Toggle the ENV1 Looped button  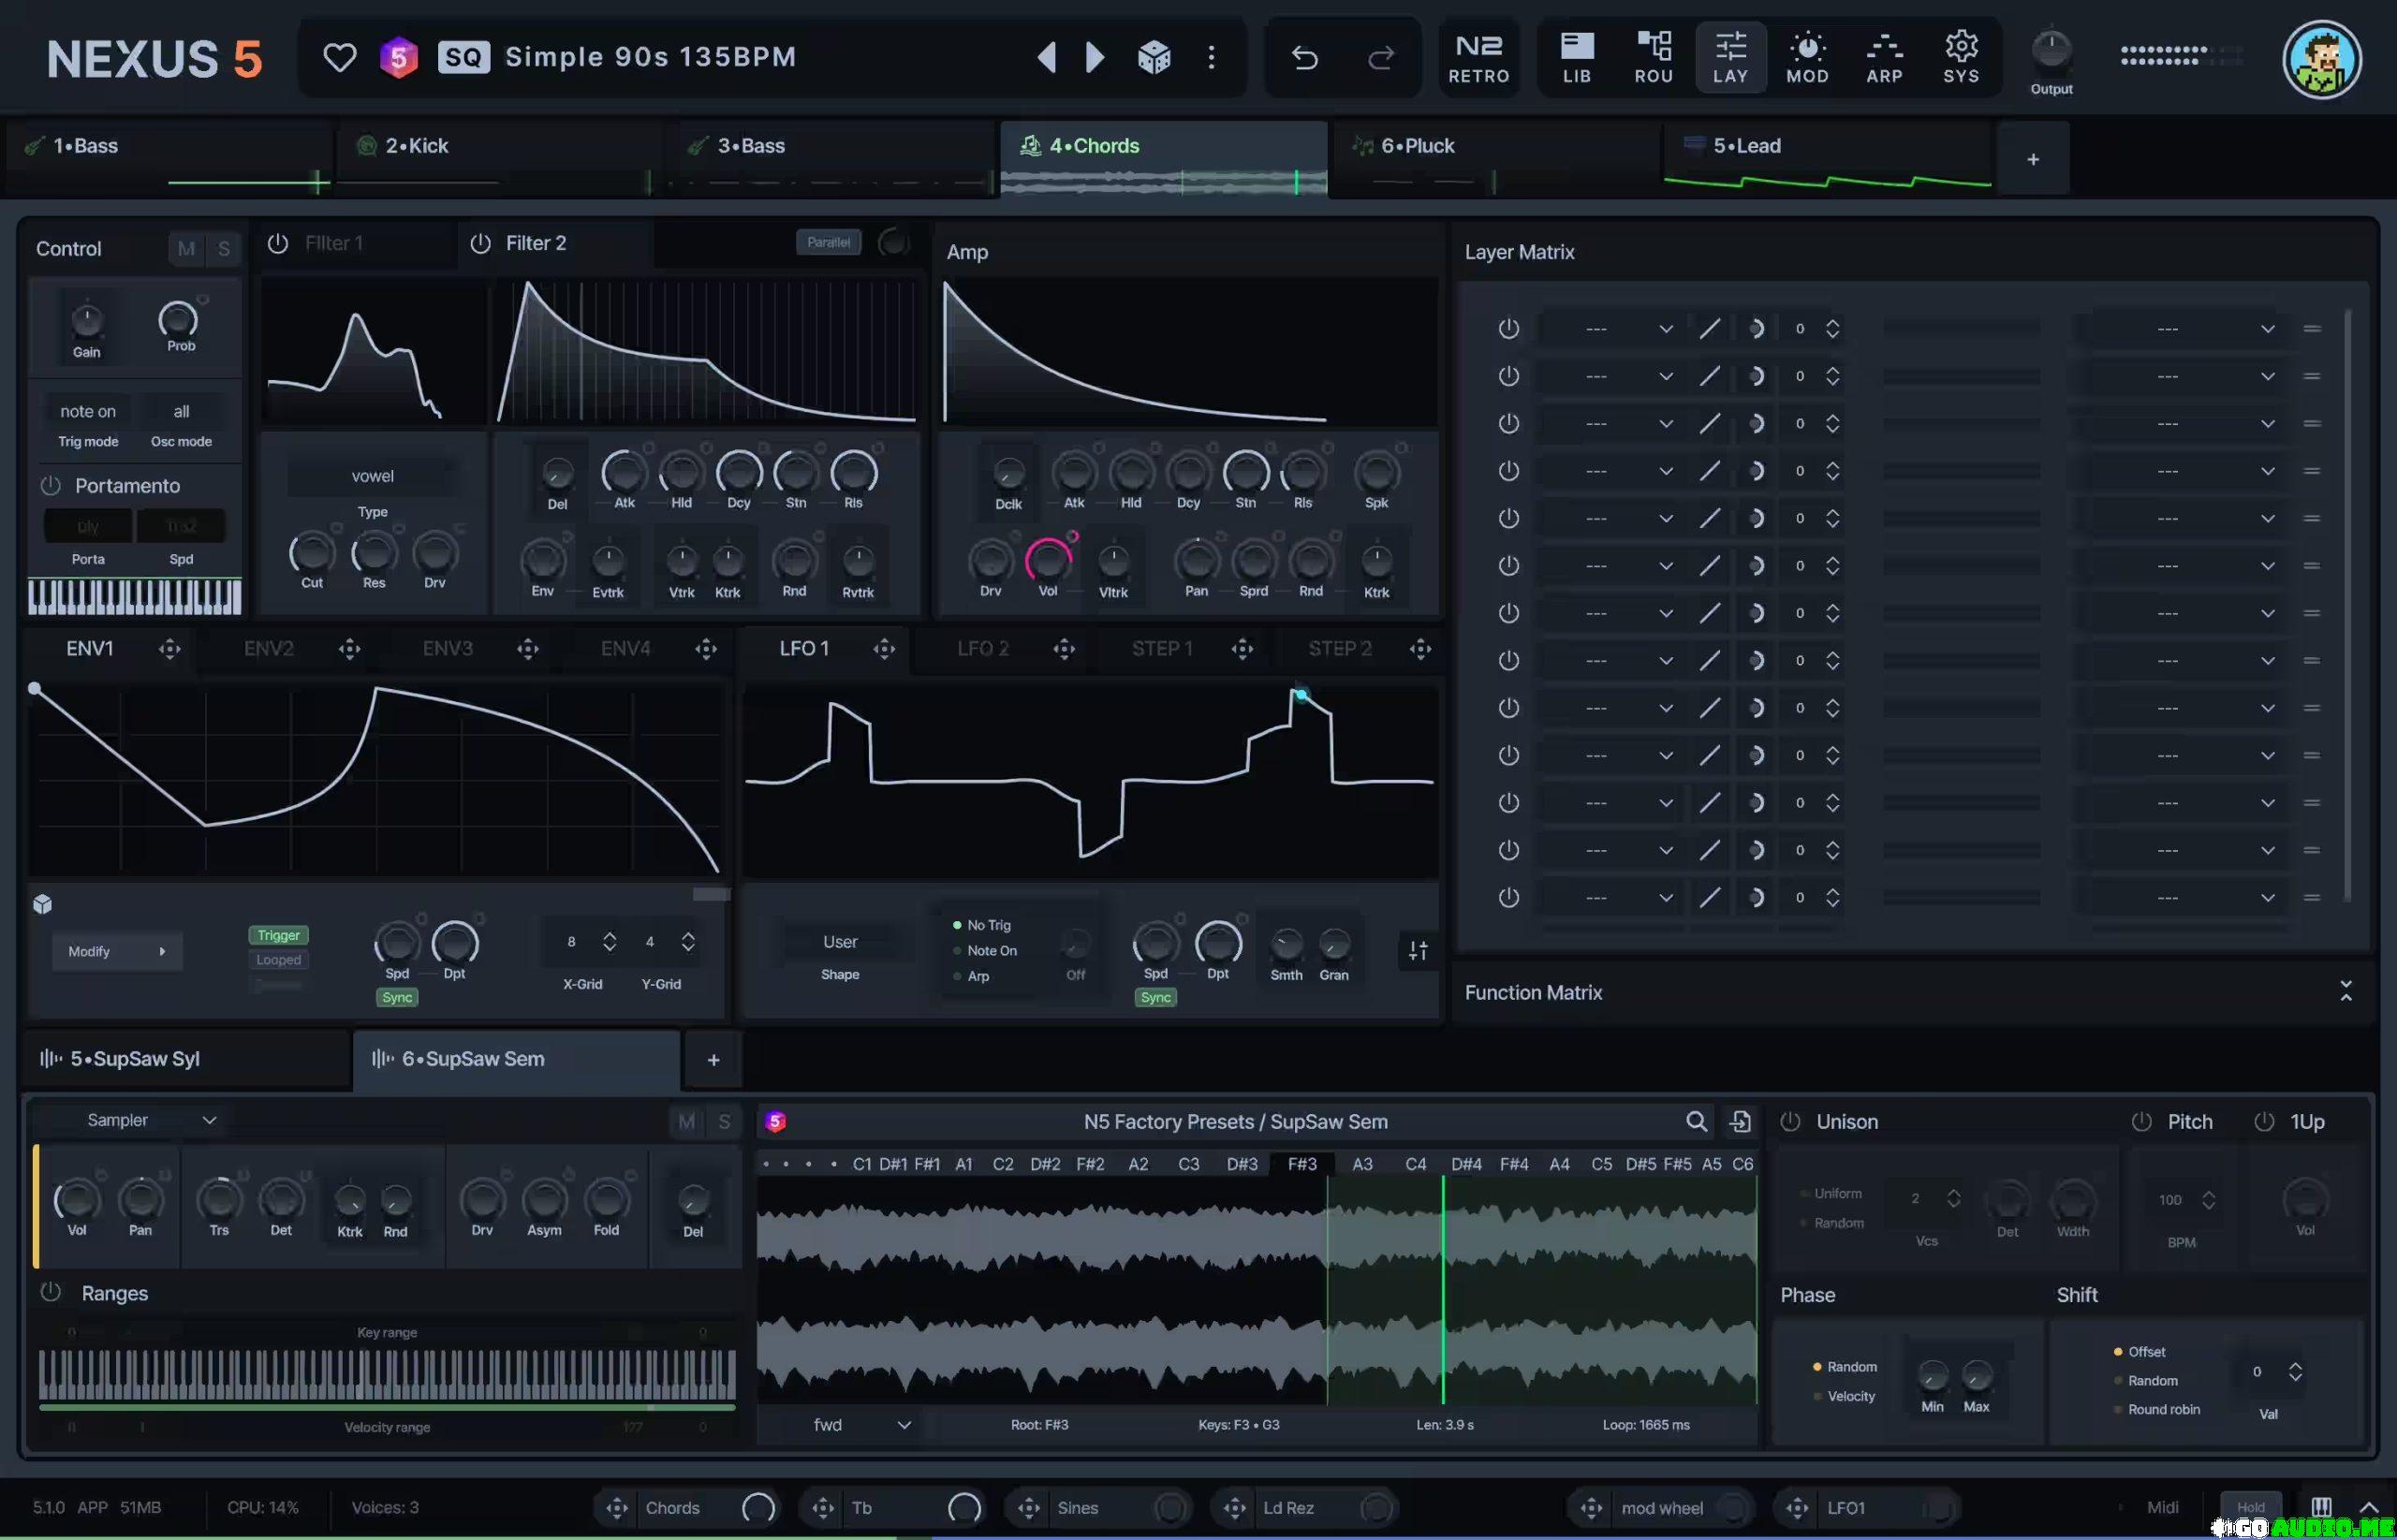click(278, 960)
